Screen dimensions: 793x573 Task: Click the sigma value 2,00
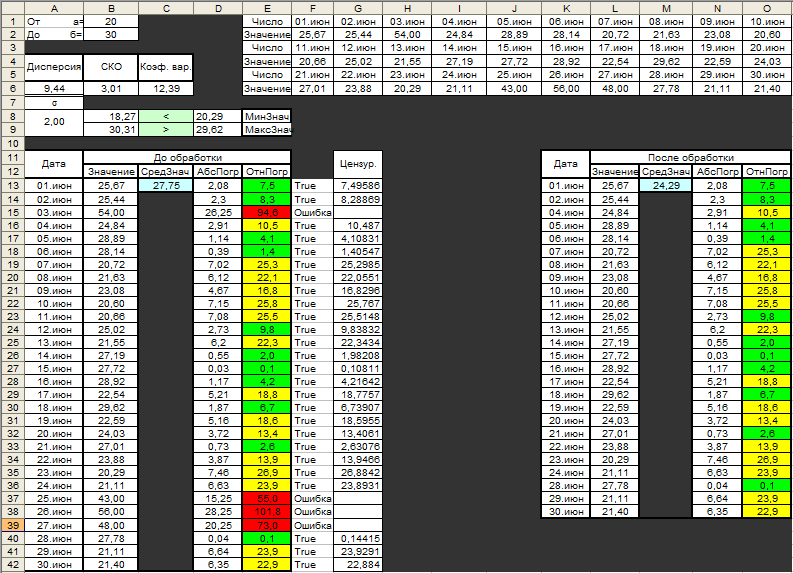point(54,122)
